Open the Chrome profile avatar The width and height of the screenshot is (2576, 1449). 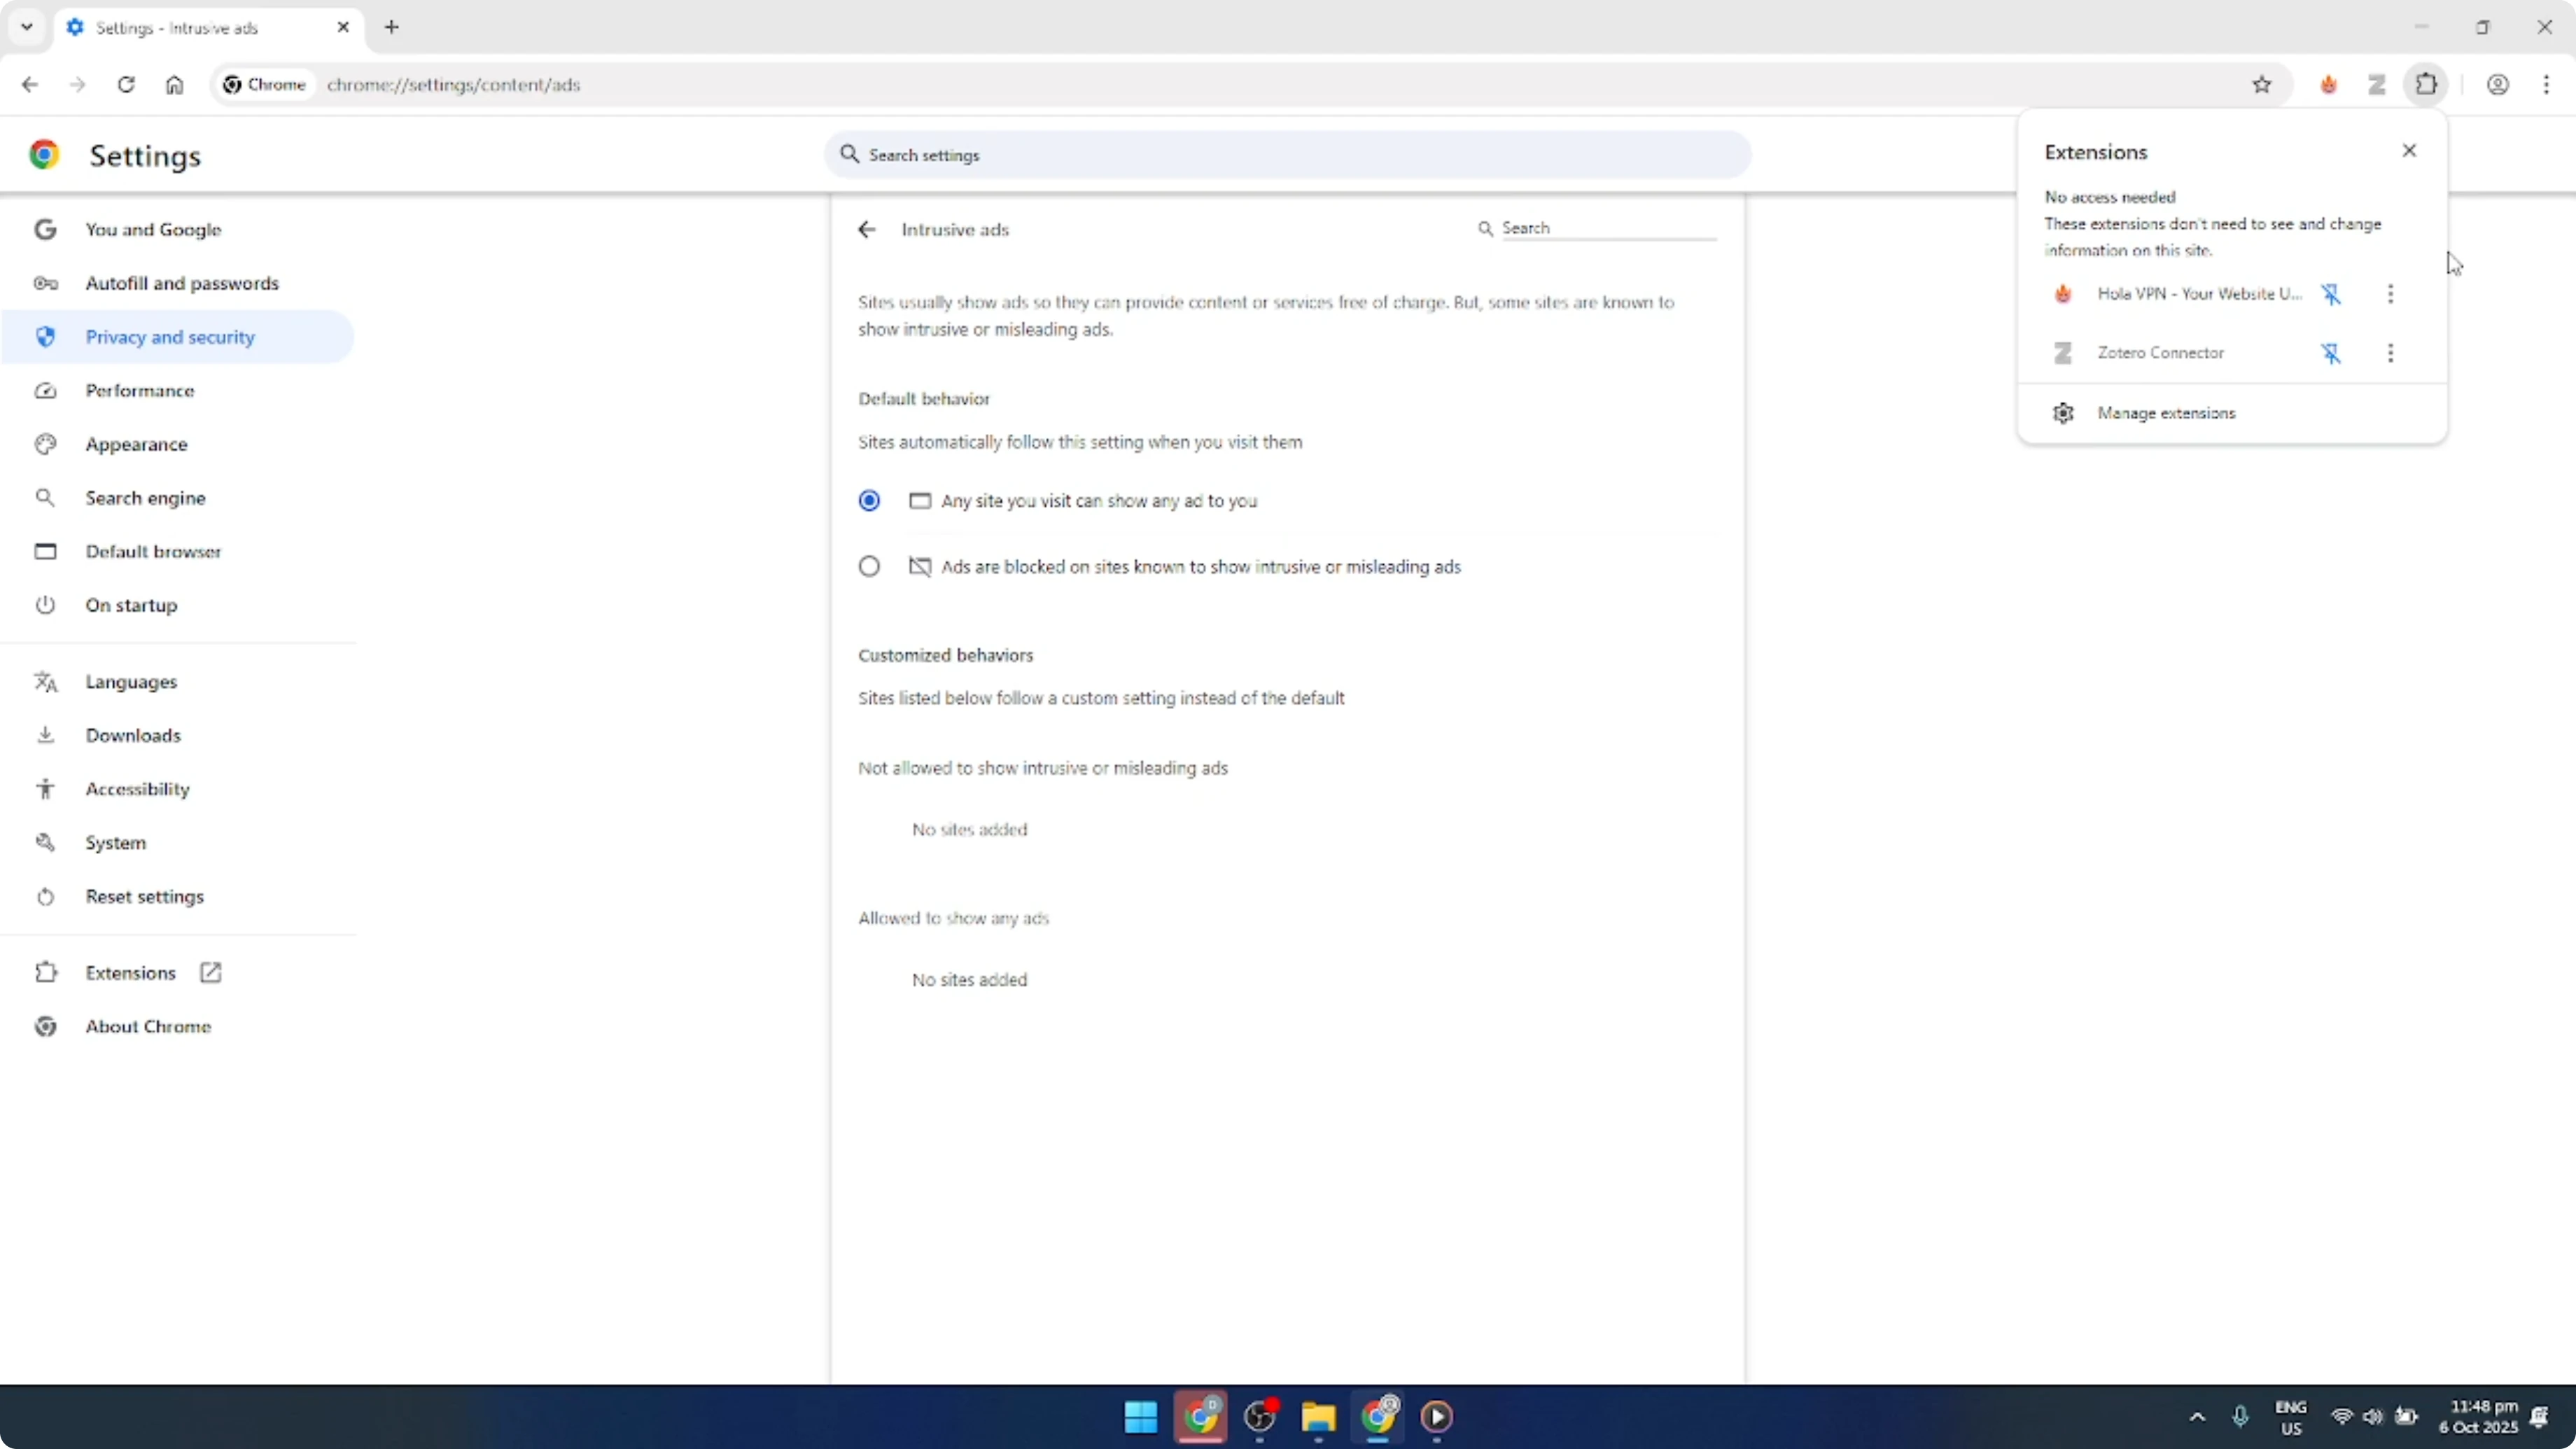coord(2498,84)
